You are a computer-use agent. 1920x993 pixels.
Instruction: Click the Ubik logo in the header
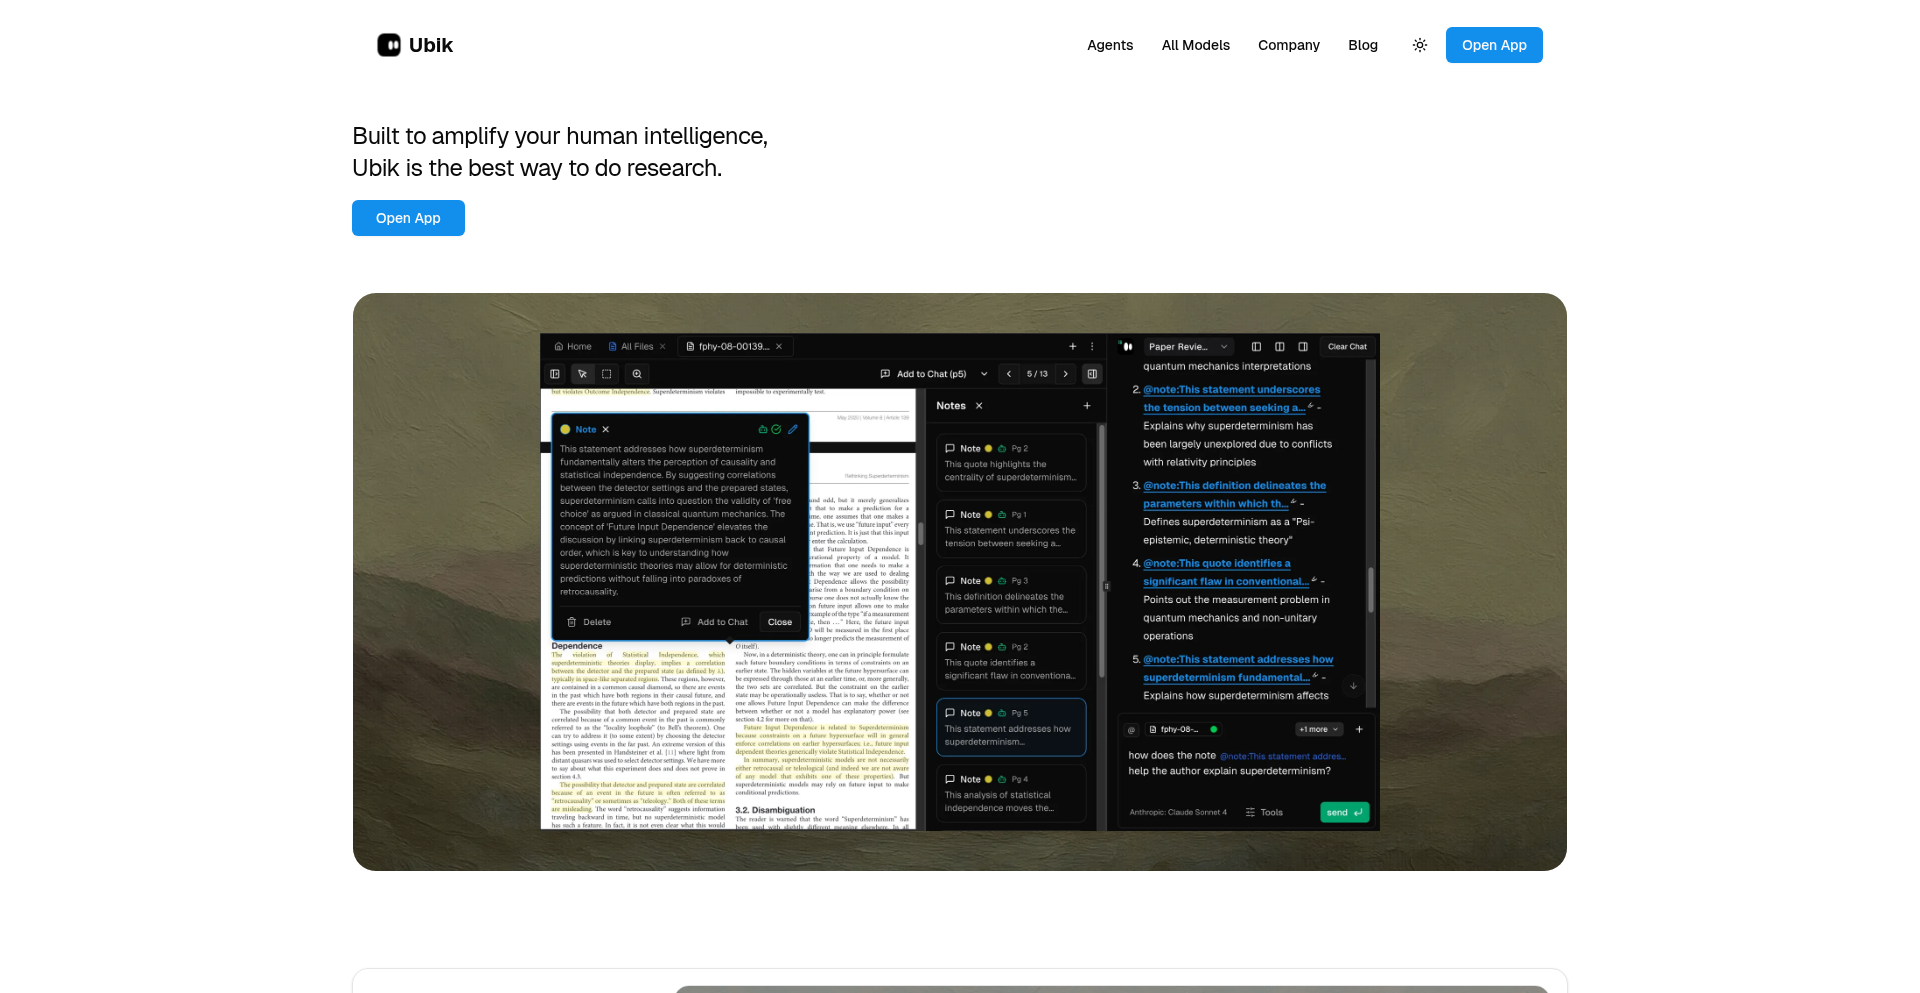pyautogui.click(x=415, y=45)
